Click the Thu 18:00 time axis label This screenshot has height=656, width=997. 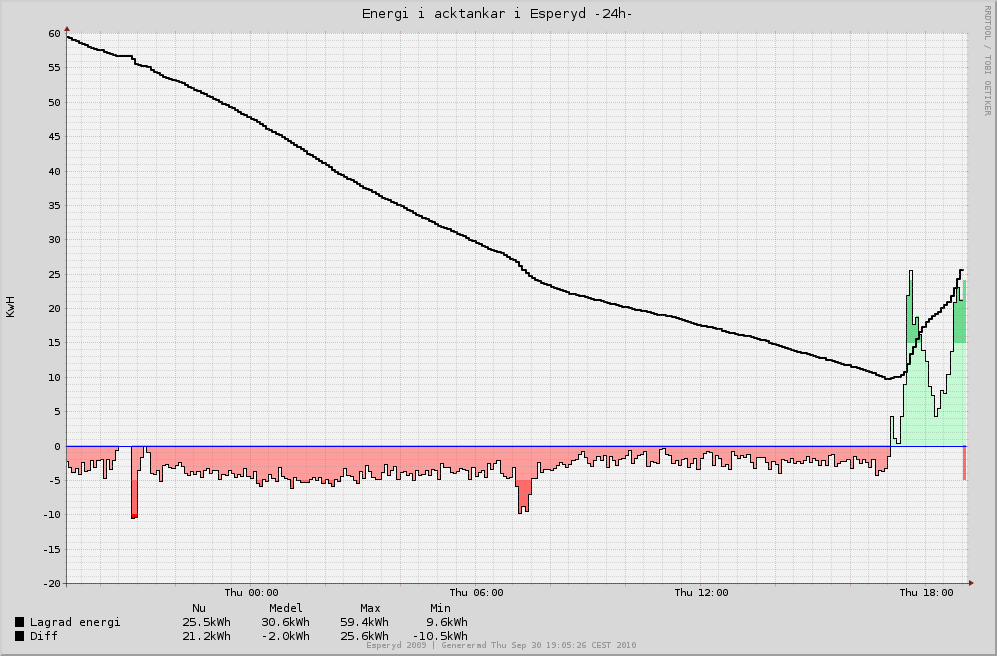coord(925,593)
